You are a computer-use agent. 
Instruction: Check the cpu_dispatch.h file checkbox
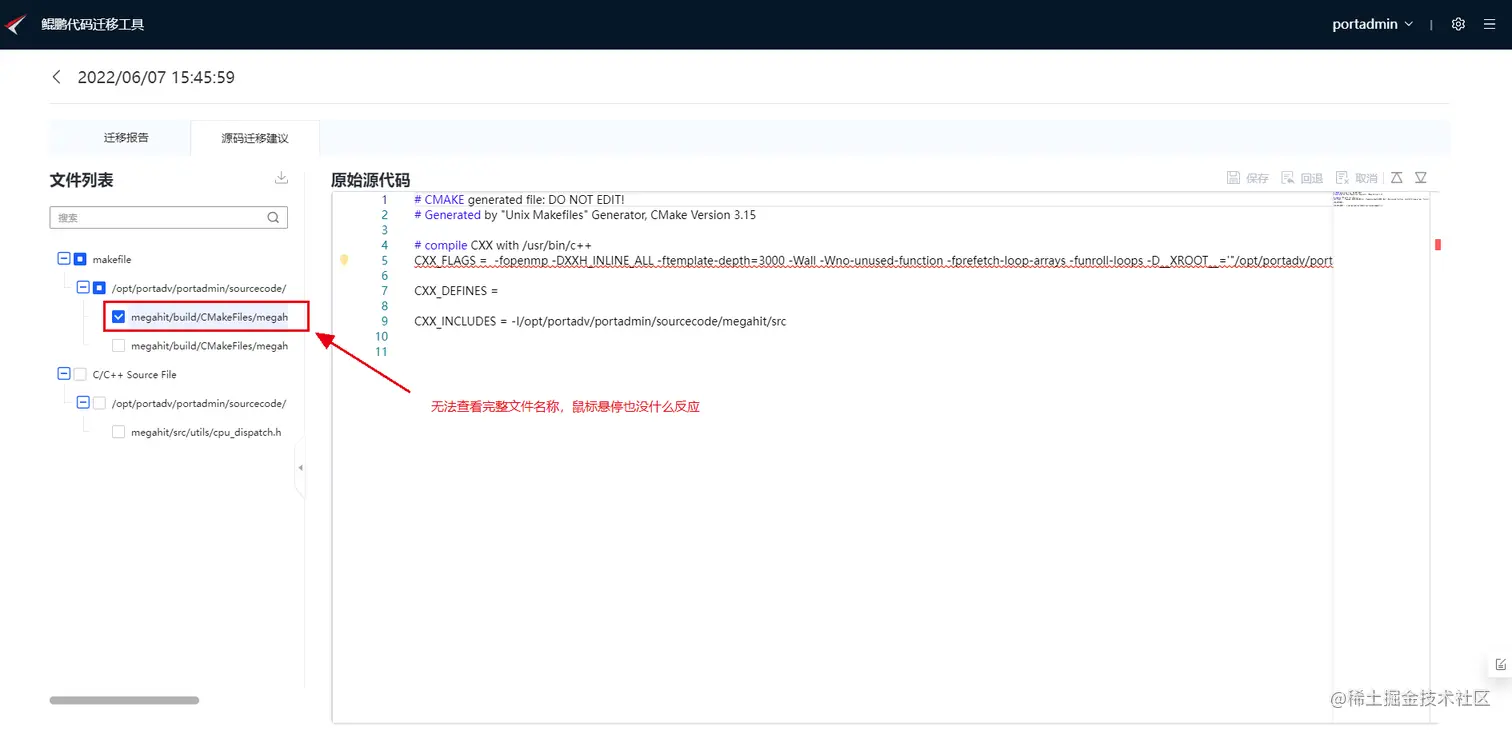pos(119,432)
